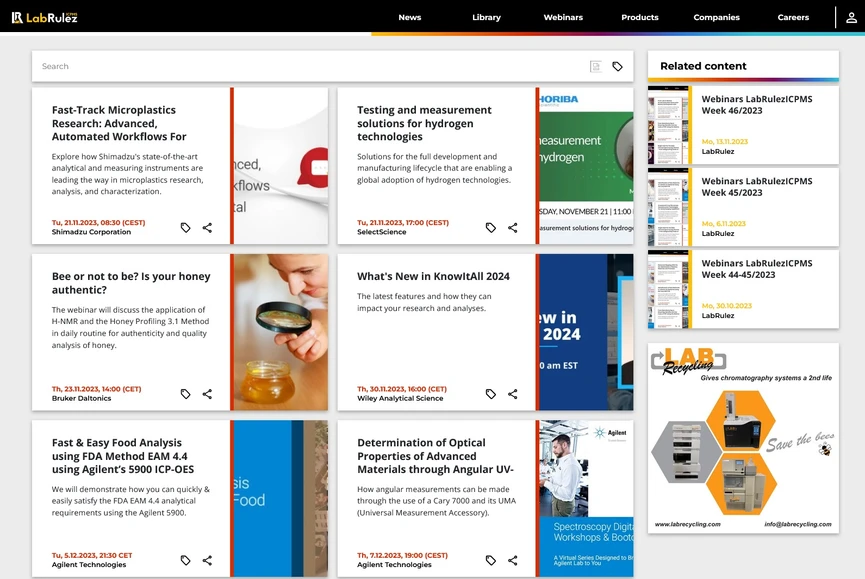
Task: Click Wiley Analytical Science organizer name
Action: [400, 398]
